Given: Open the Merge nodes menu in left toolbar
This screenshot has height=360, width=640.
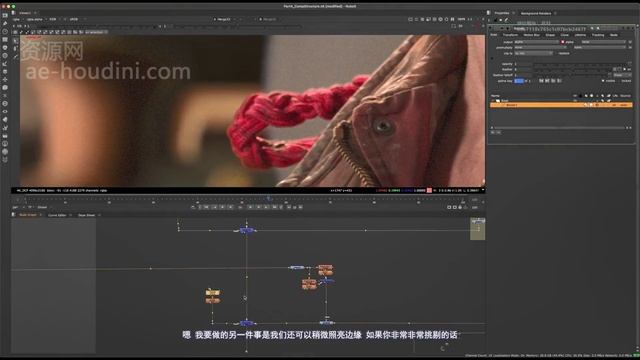Looking at the screenshot, I should pyautogui.click(x=5, y=71).
